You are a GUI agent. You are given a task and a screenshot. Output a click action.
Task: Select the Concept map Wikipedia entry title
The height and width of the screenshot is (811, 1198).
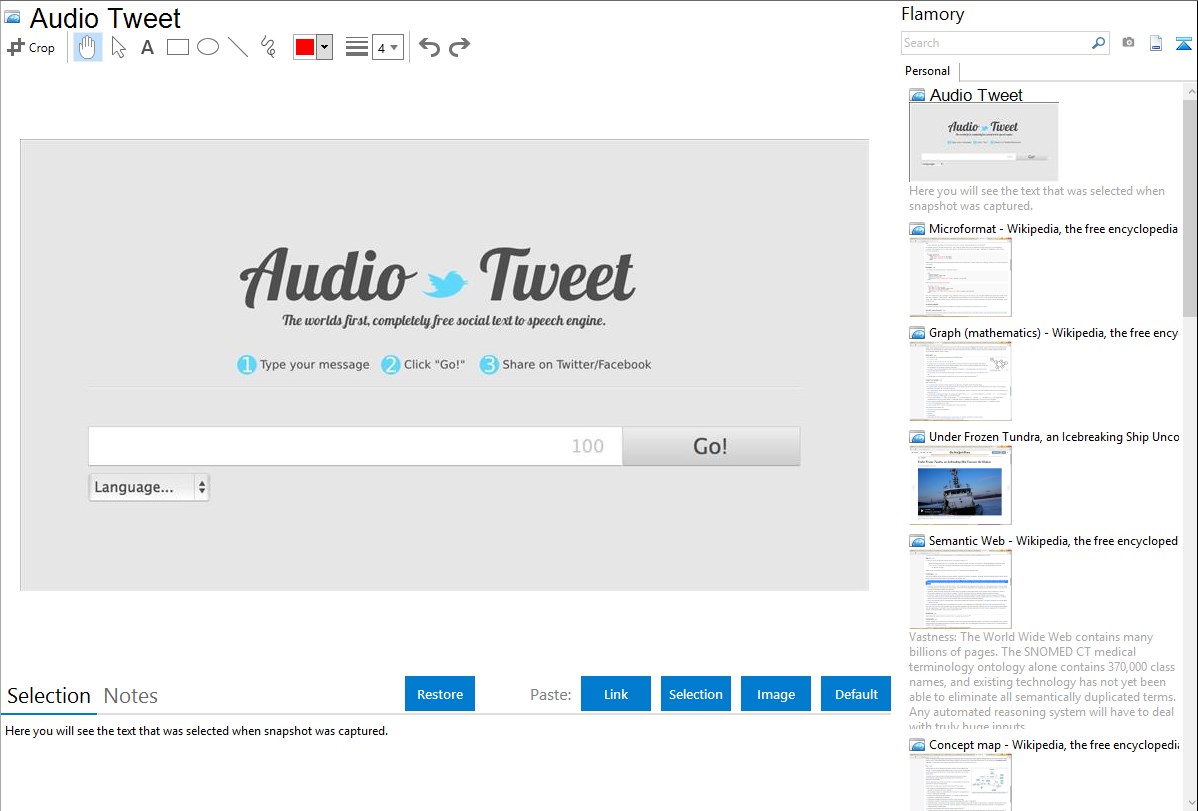(1054, 745)
